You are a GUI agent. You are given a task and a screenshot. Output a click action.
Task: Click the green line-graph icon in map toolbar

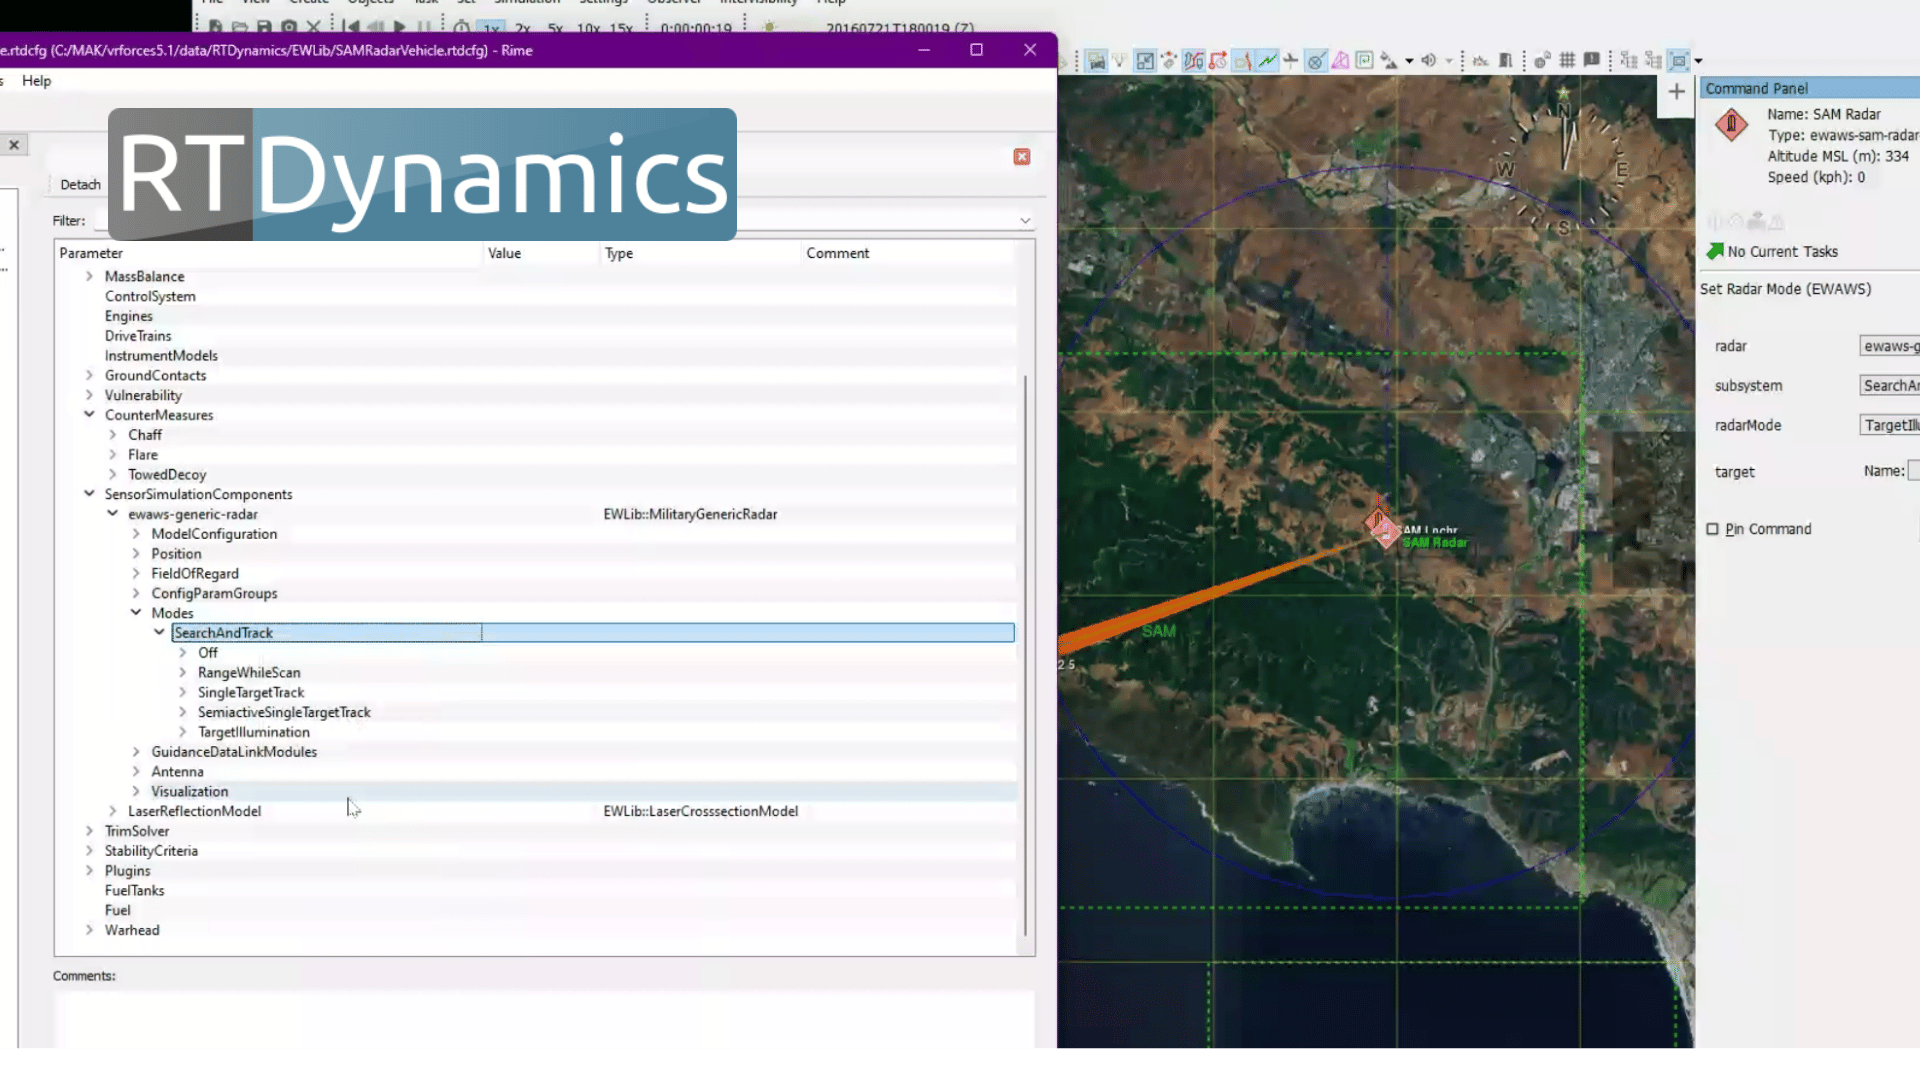coord(1267,60)
